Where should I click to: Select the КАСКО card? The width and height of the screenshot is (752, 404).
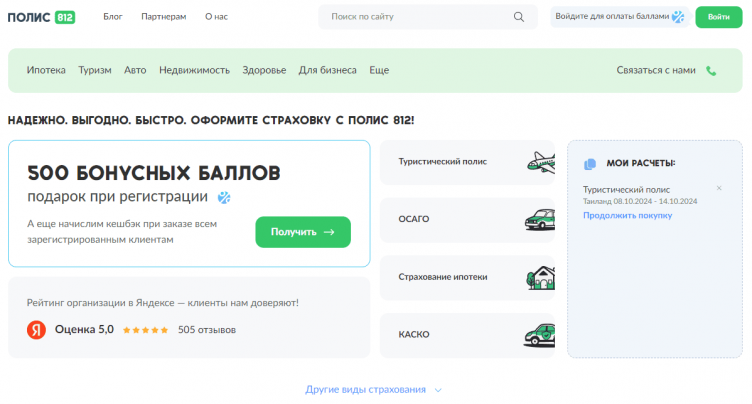467,335
